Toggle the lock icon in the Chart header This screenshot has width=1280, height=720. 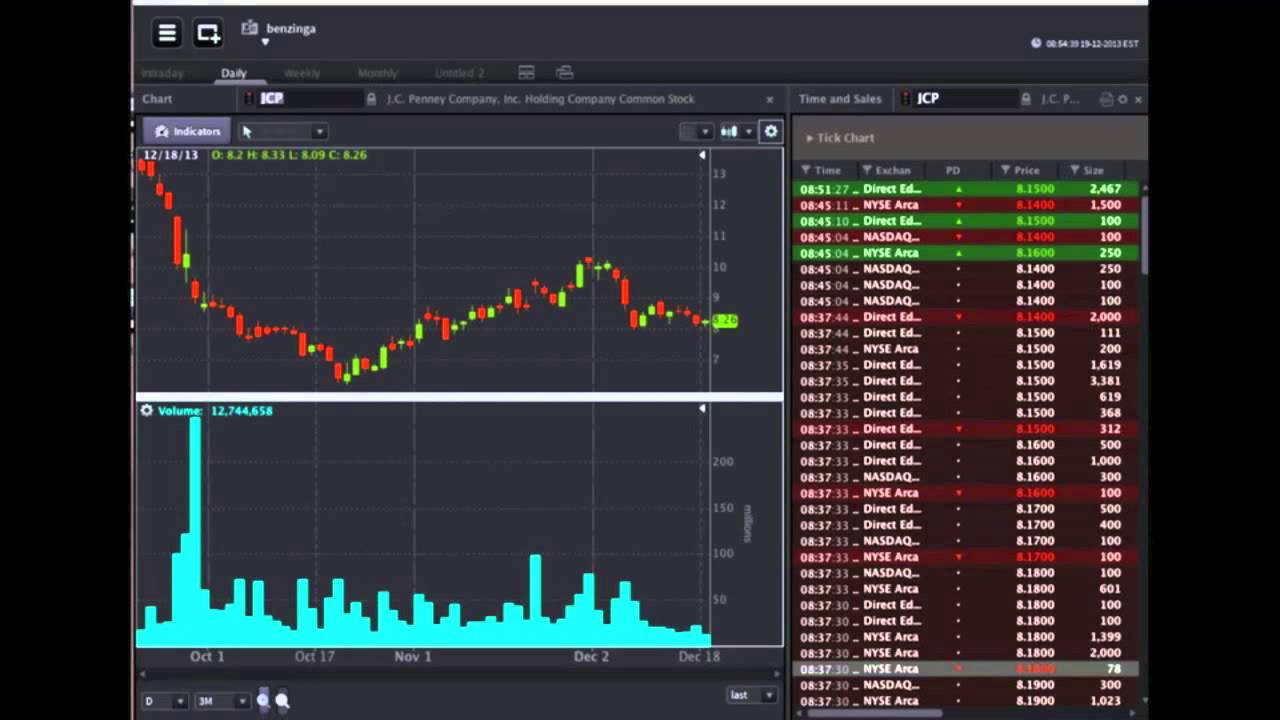(371, 99)
